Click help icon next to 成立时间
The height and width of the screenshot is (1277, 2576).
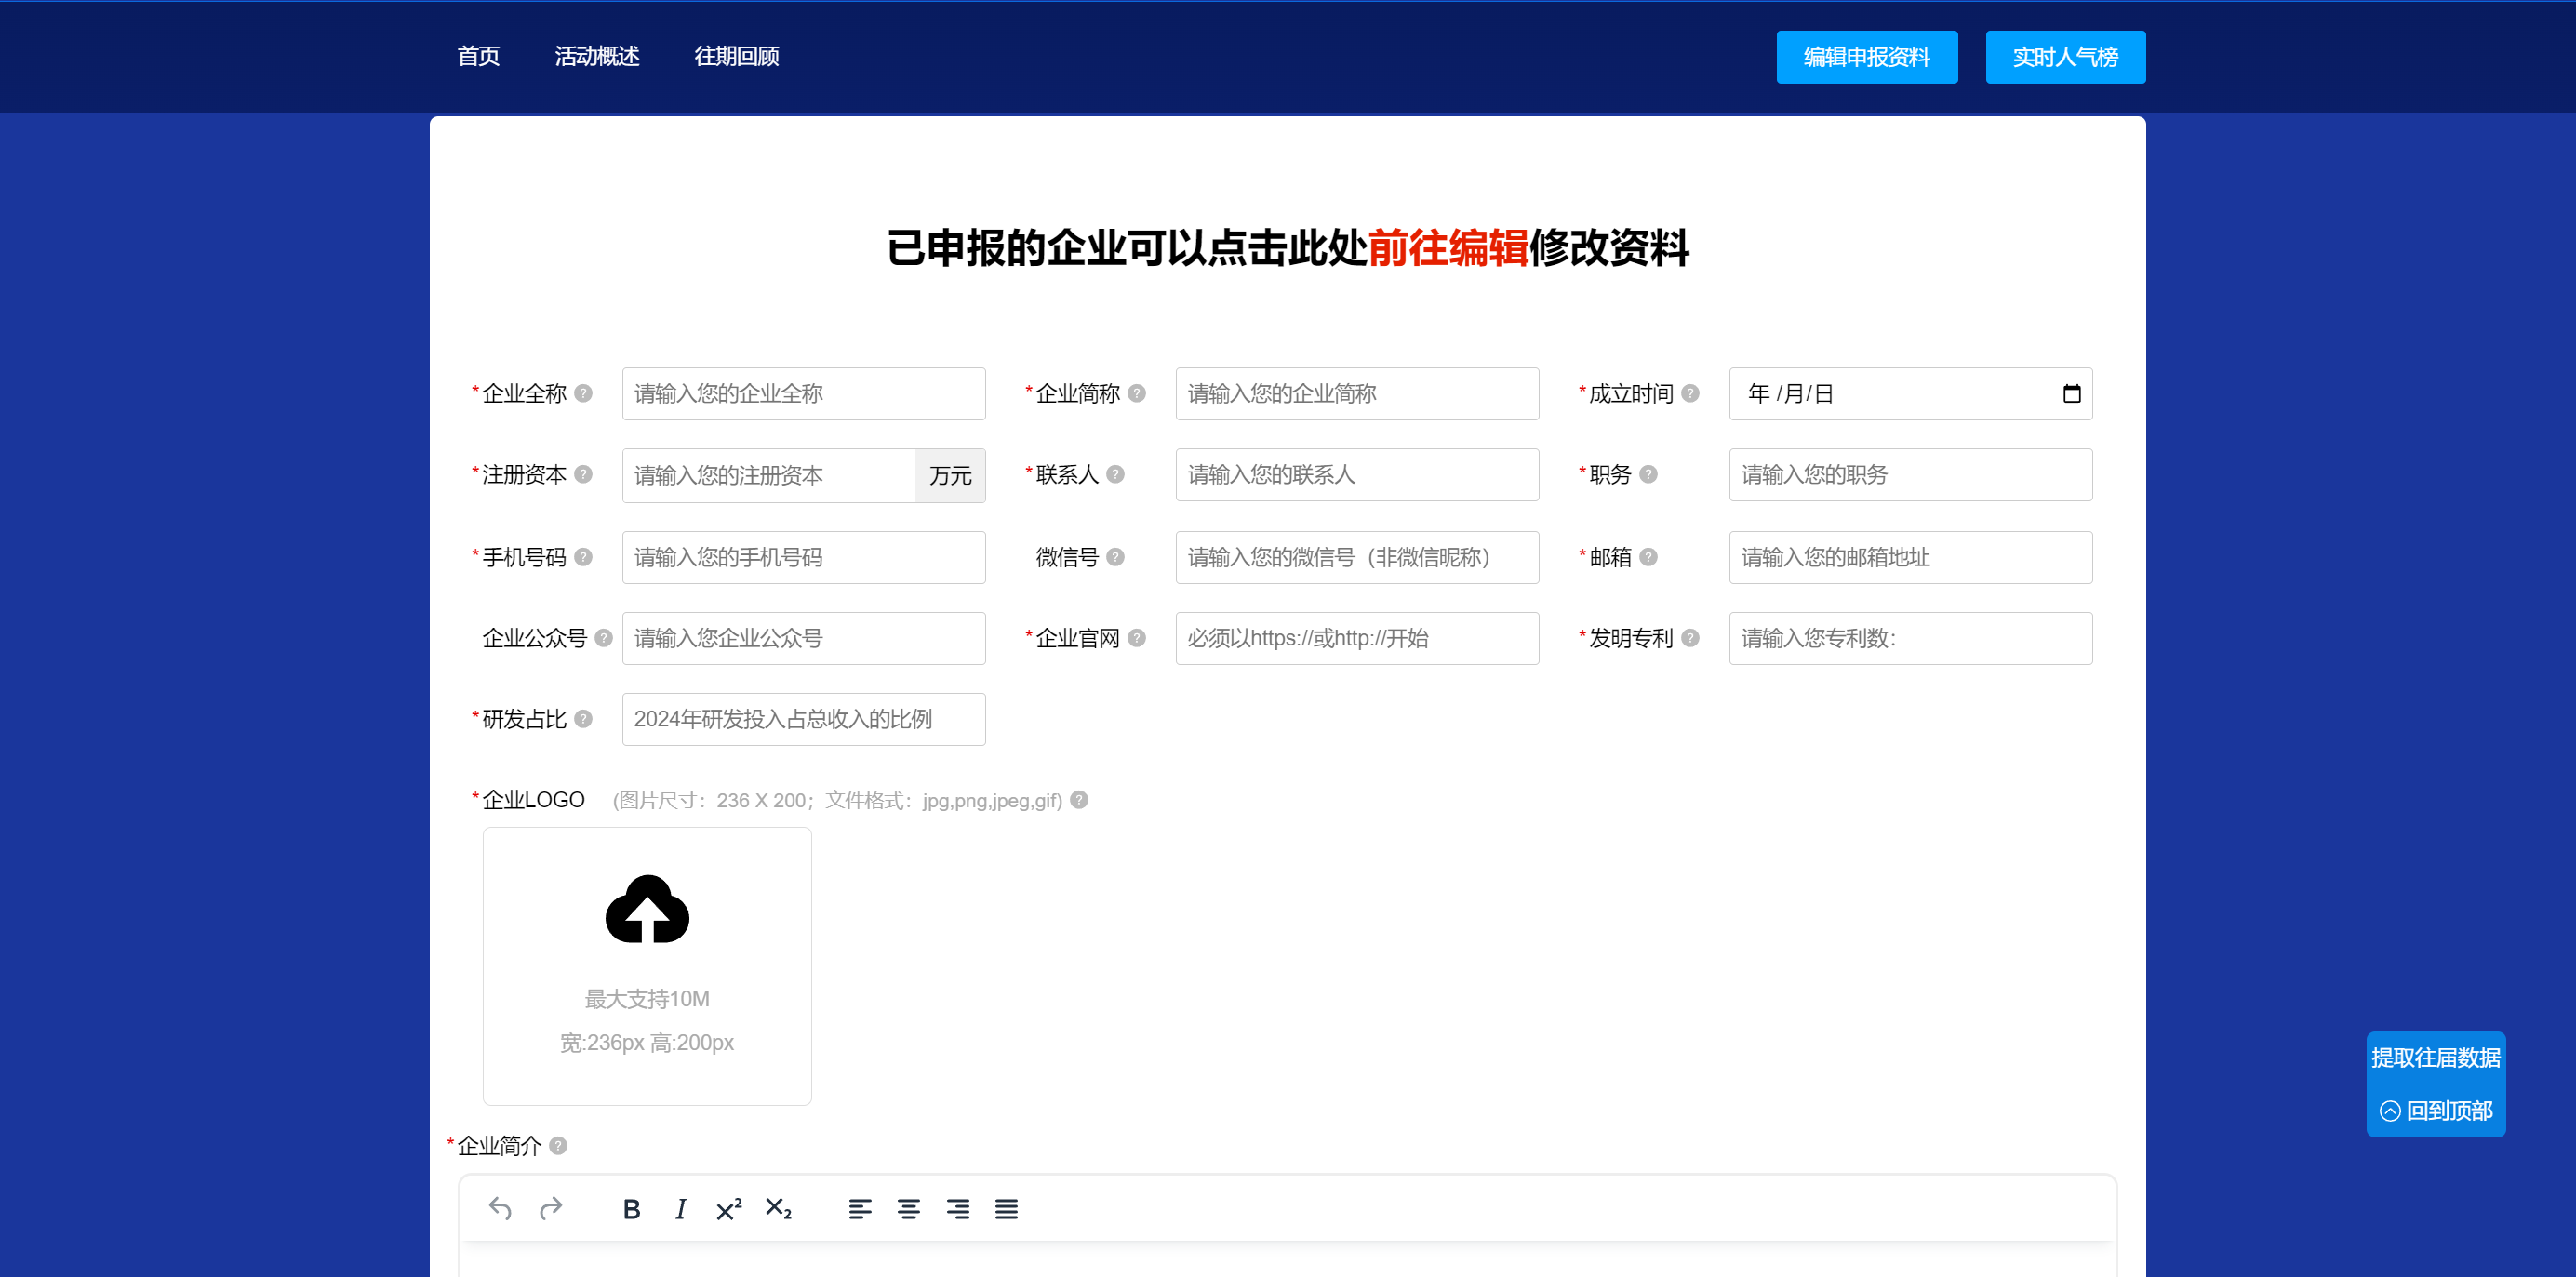(1690, 393)
